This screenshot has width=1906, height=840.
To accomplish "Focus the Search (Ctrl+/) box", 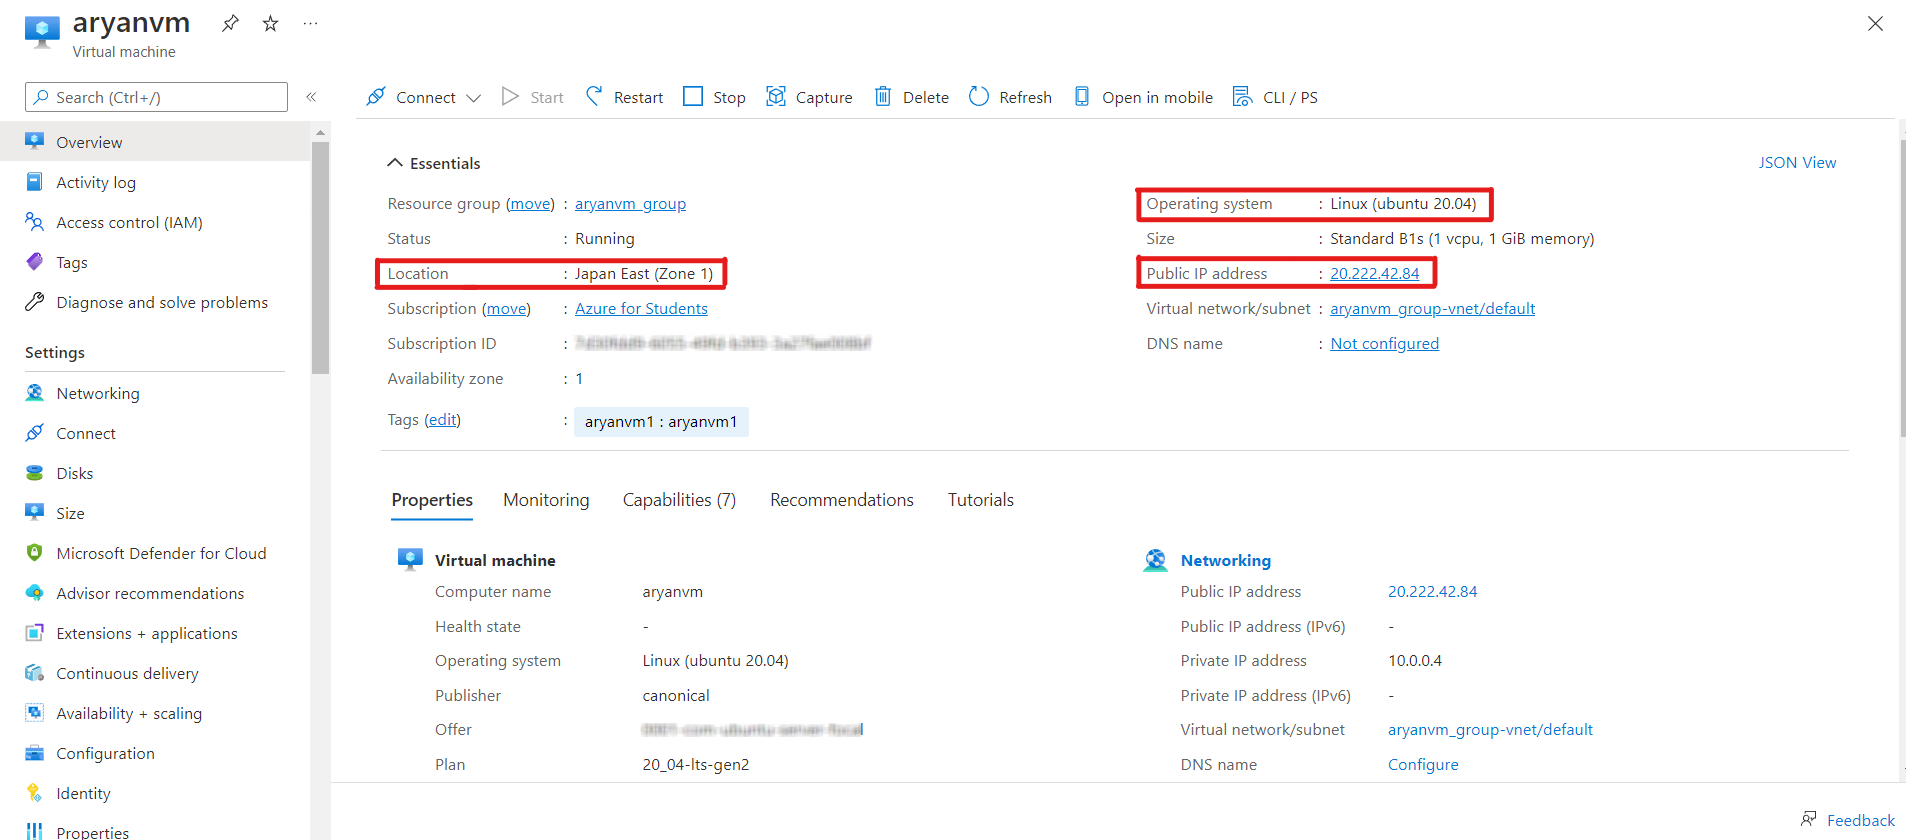I will (x=156, y=97).
